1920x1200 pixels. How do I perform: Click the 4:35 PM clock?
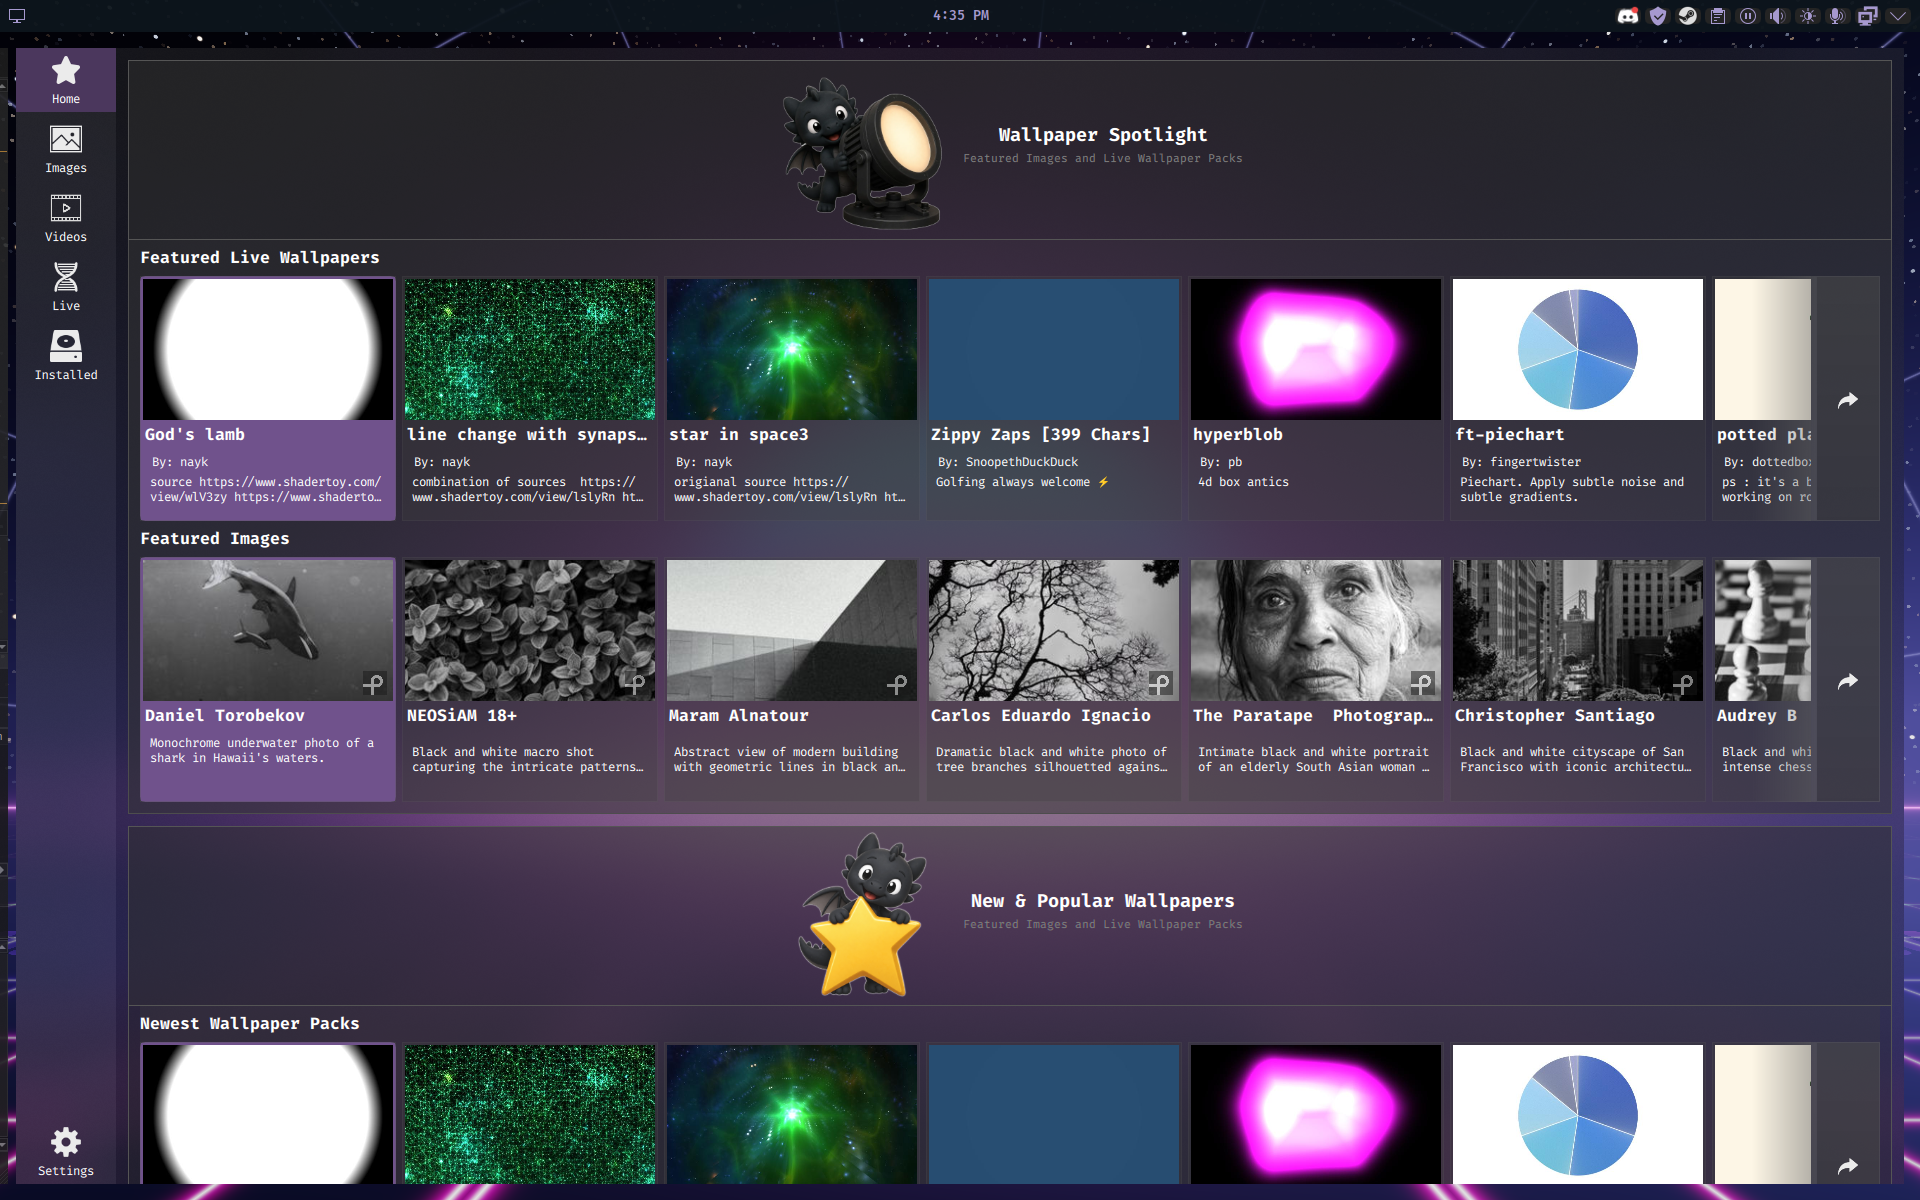[961, 15]
